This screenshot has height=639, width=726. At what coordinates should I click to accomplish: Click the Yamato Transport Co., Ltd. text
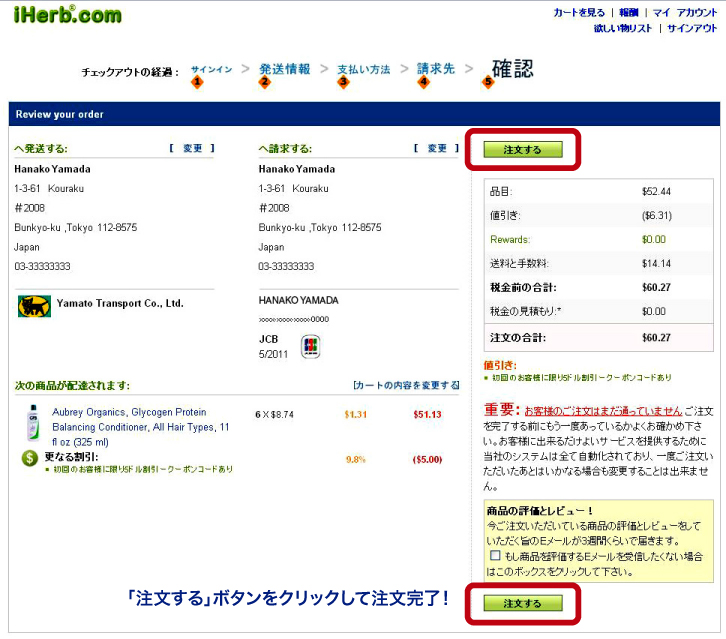pyautogui.click(x=120, y=303)
